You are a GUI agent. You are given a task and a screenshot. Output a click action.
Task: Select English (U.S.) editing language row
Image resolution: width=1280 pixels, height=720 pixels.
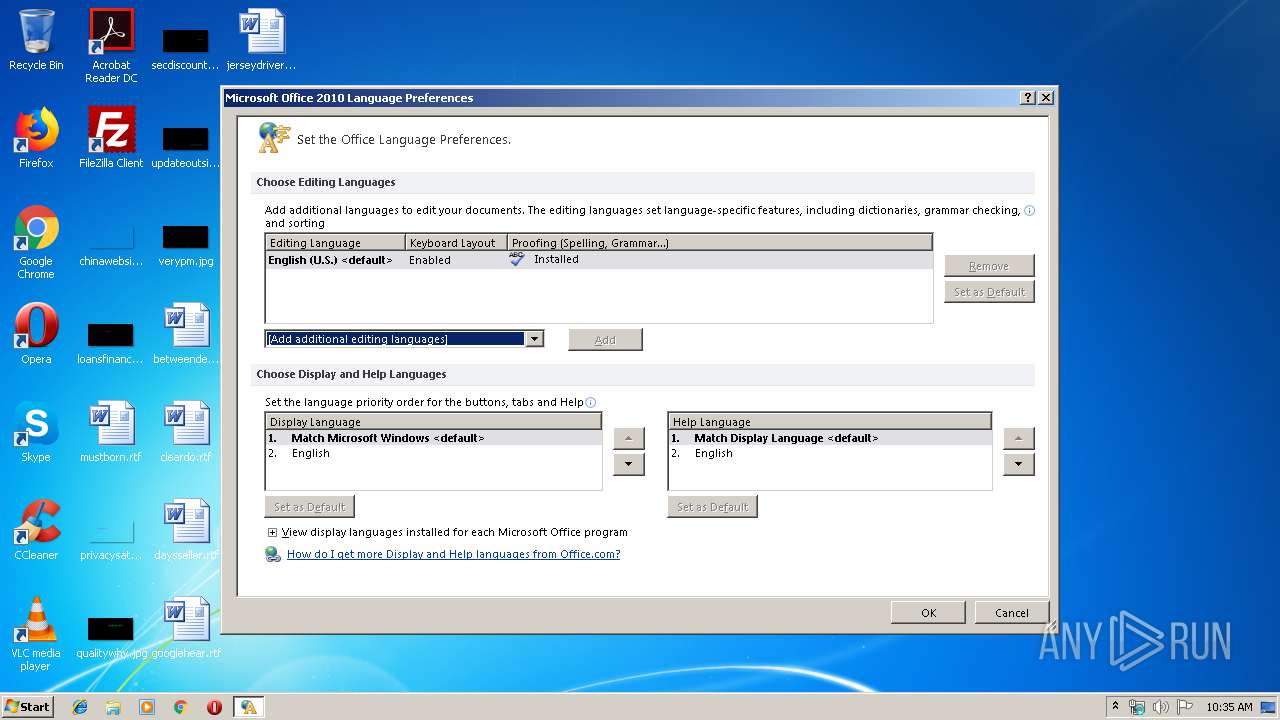click(x=598, y=259)
